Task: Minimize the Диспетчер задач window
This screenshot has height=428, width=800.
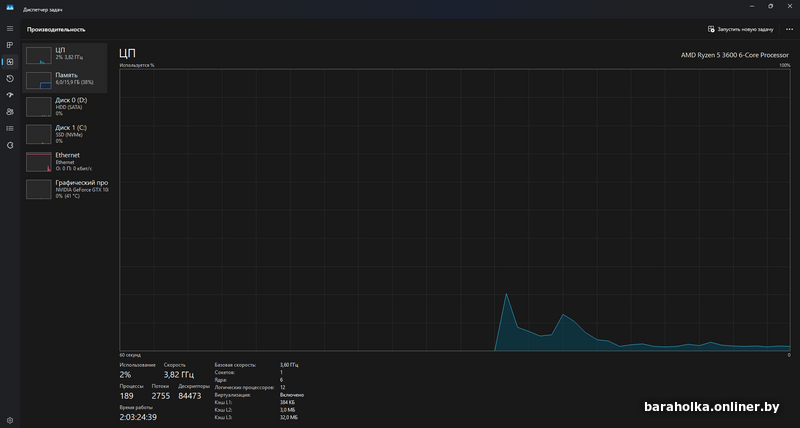Action: pos(752,6)
